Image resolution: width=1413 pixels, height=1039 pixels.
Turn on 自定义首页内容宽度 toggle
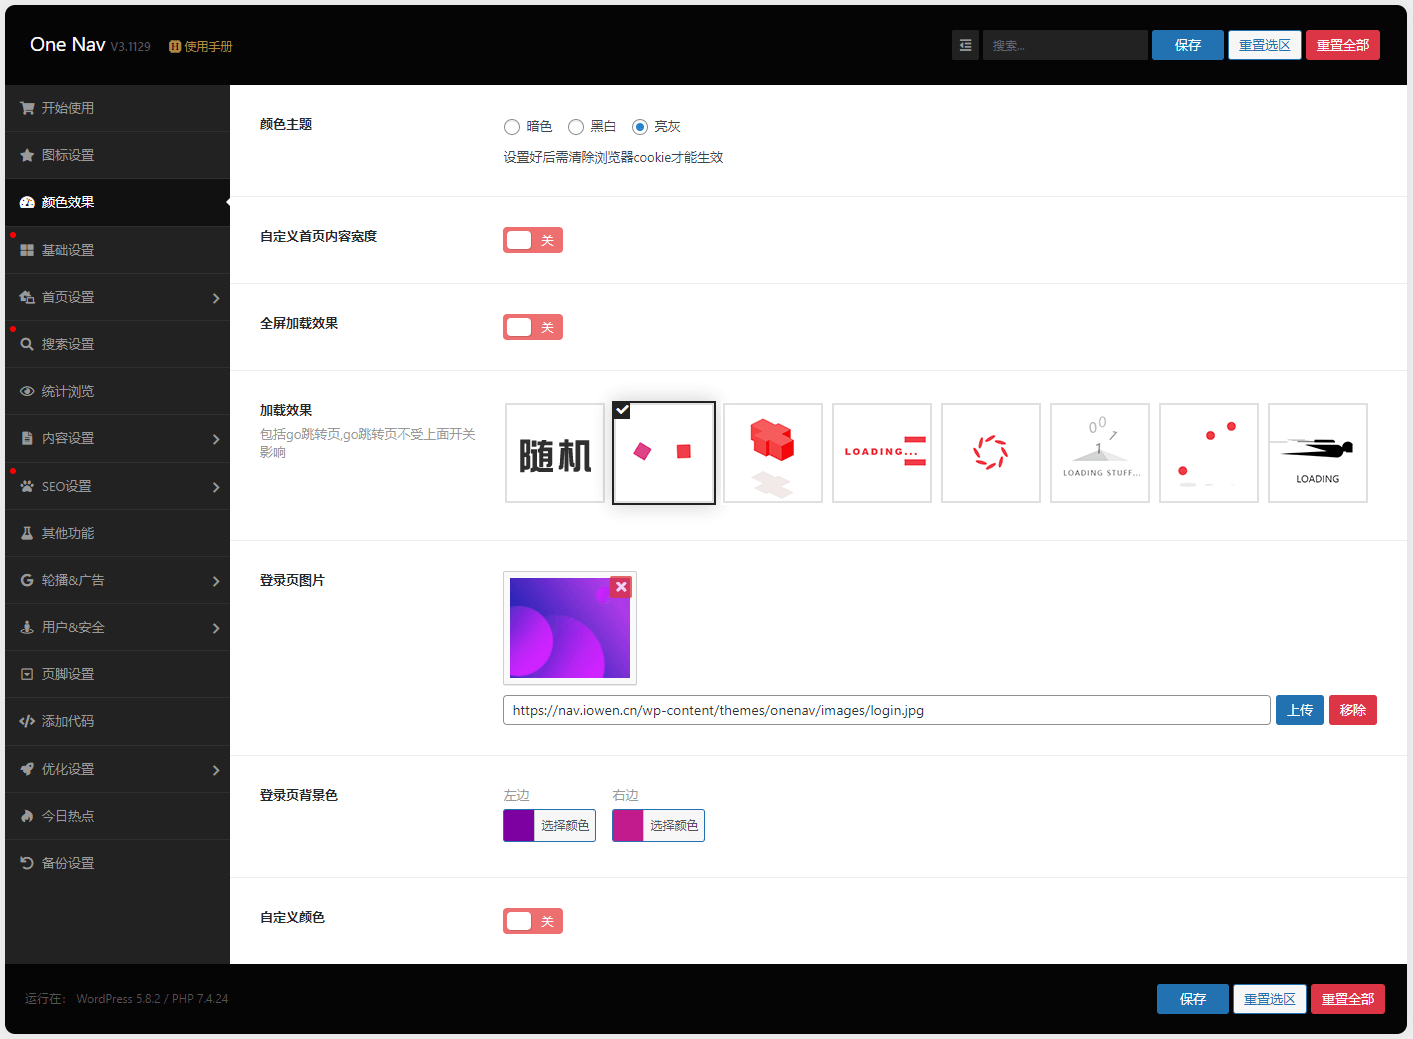pyautogui.click(x=532, y=240)
